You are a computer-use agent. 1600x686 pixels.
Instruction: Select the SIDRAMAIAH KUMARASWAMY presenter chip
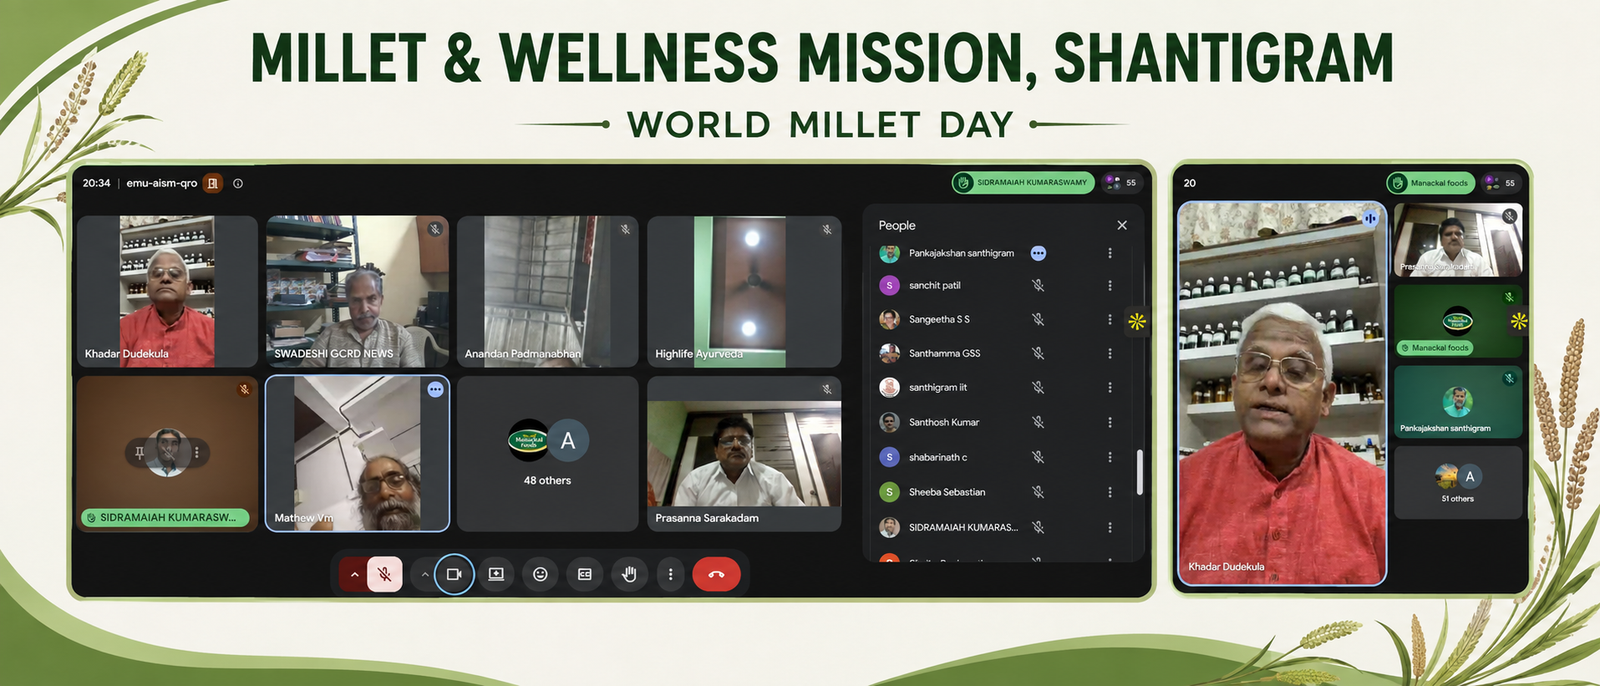point(1022,182)
